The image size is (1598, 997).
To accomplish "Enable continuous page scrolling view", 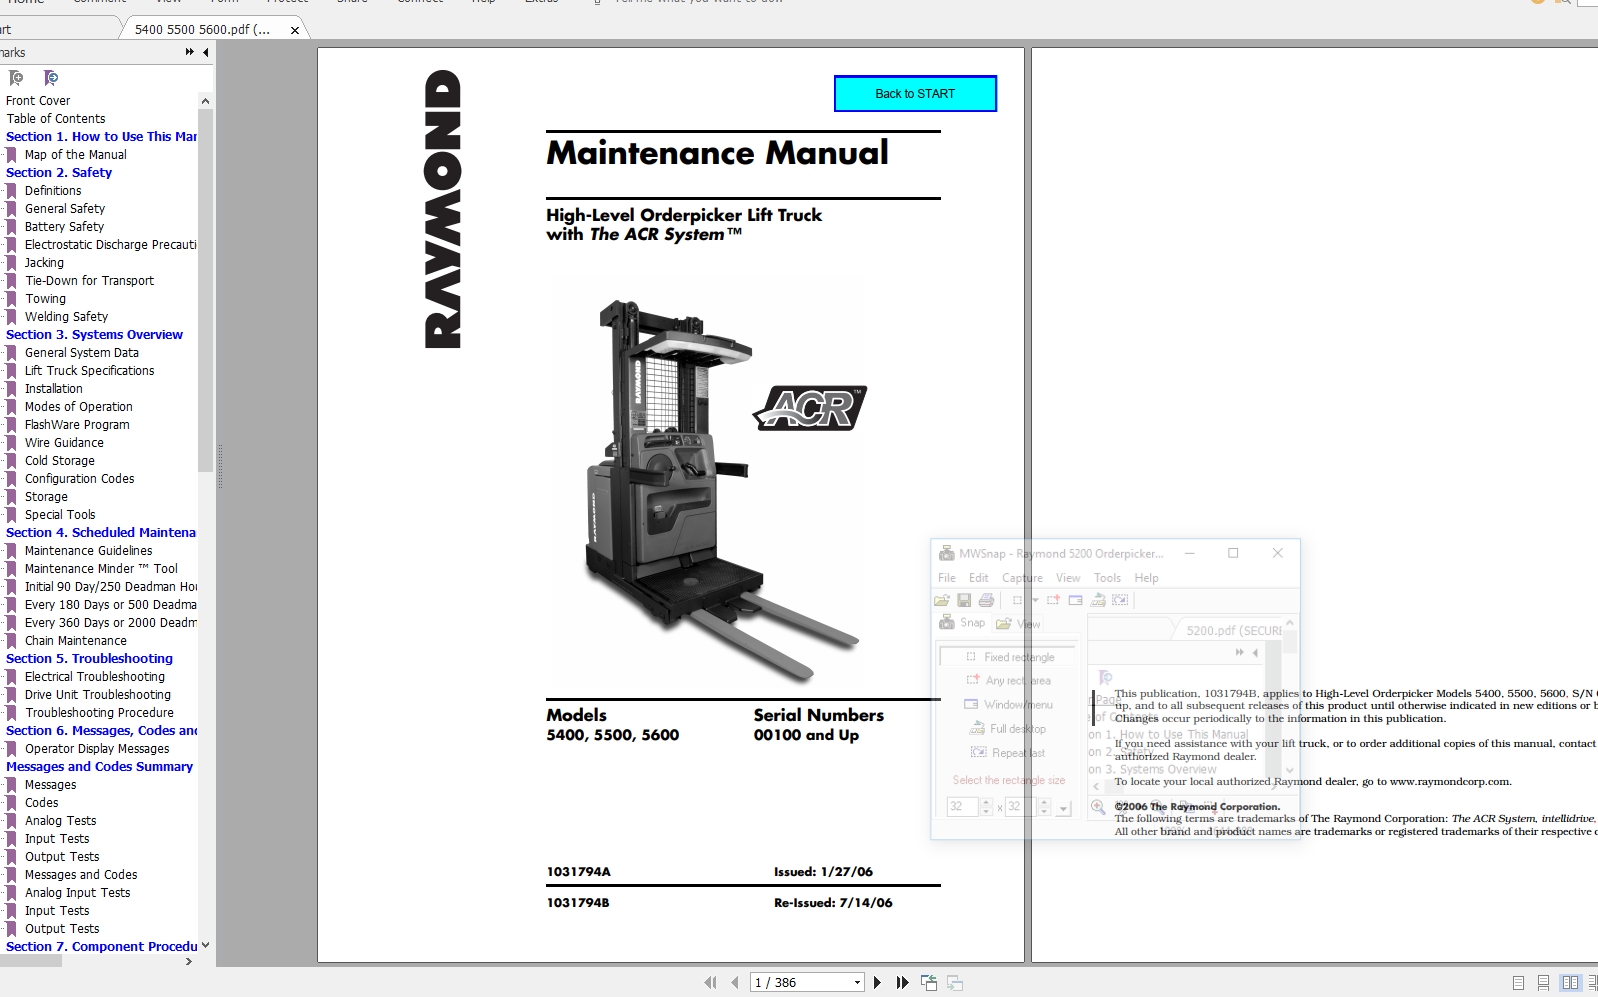I will pos(1543,983).
